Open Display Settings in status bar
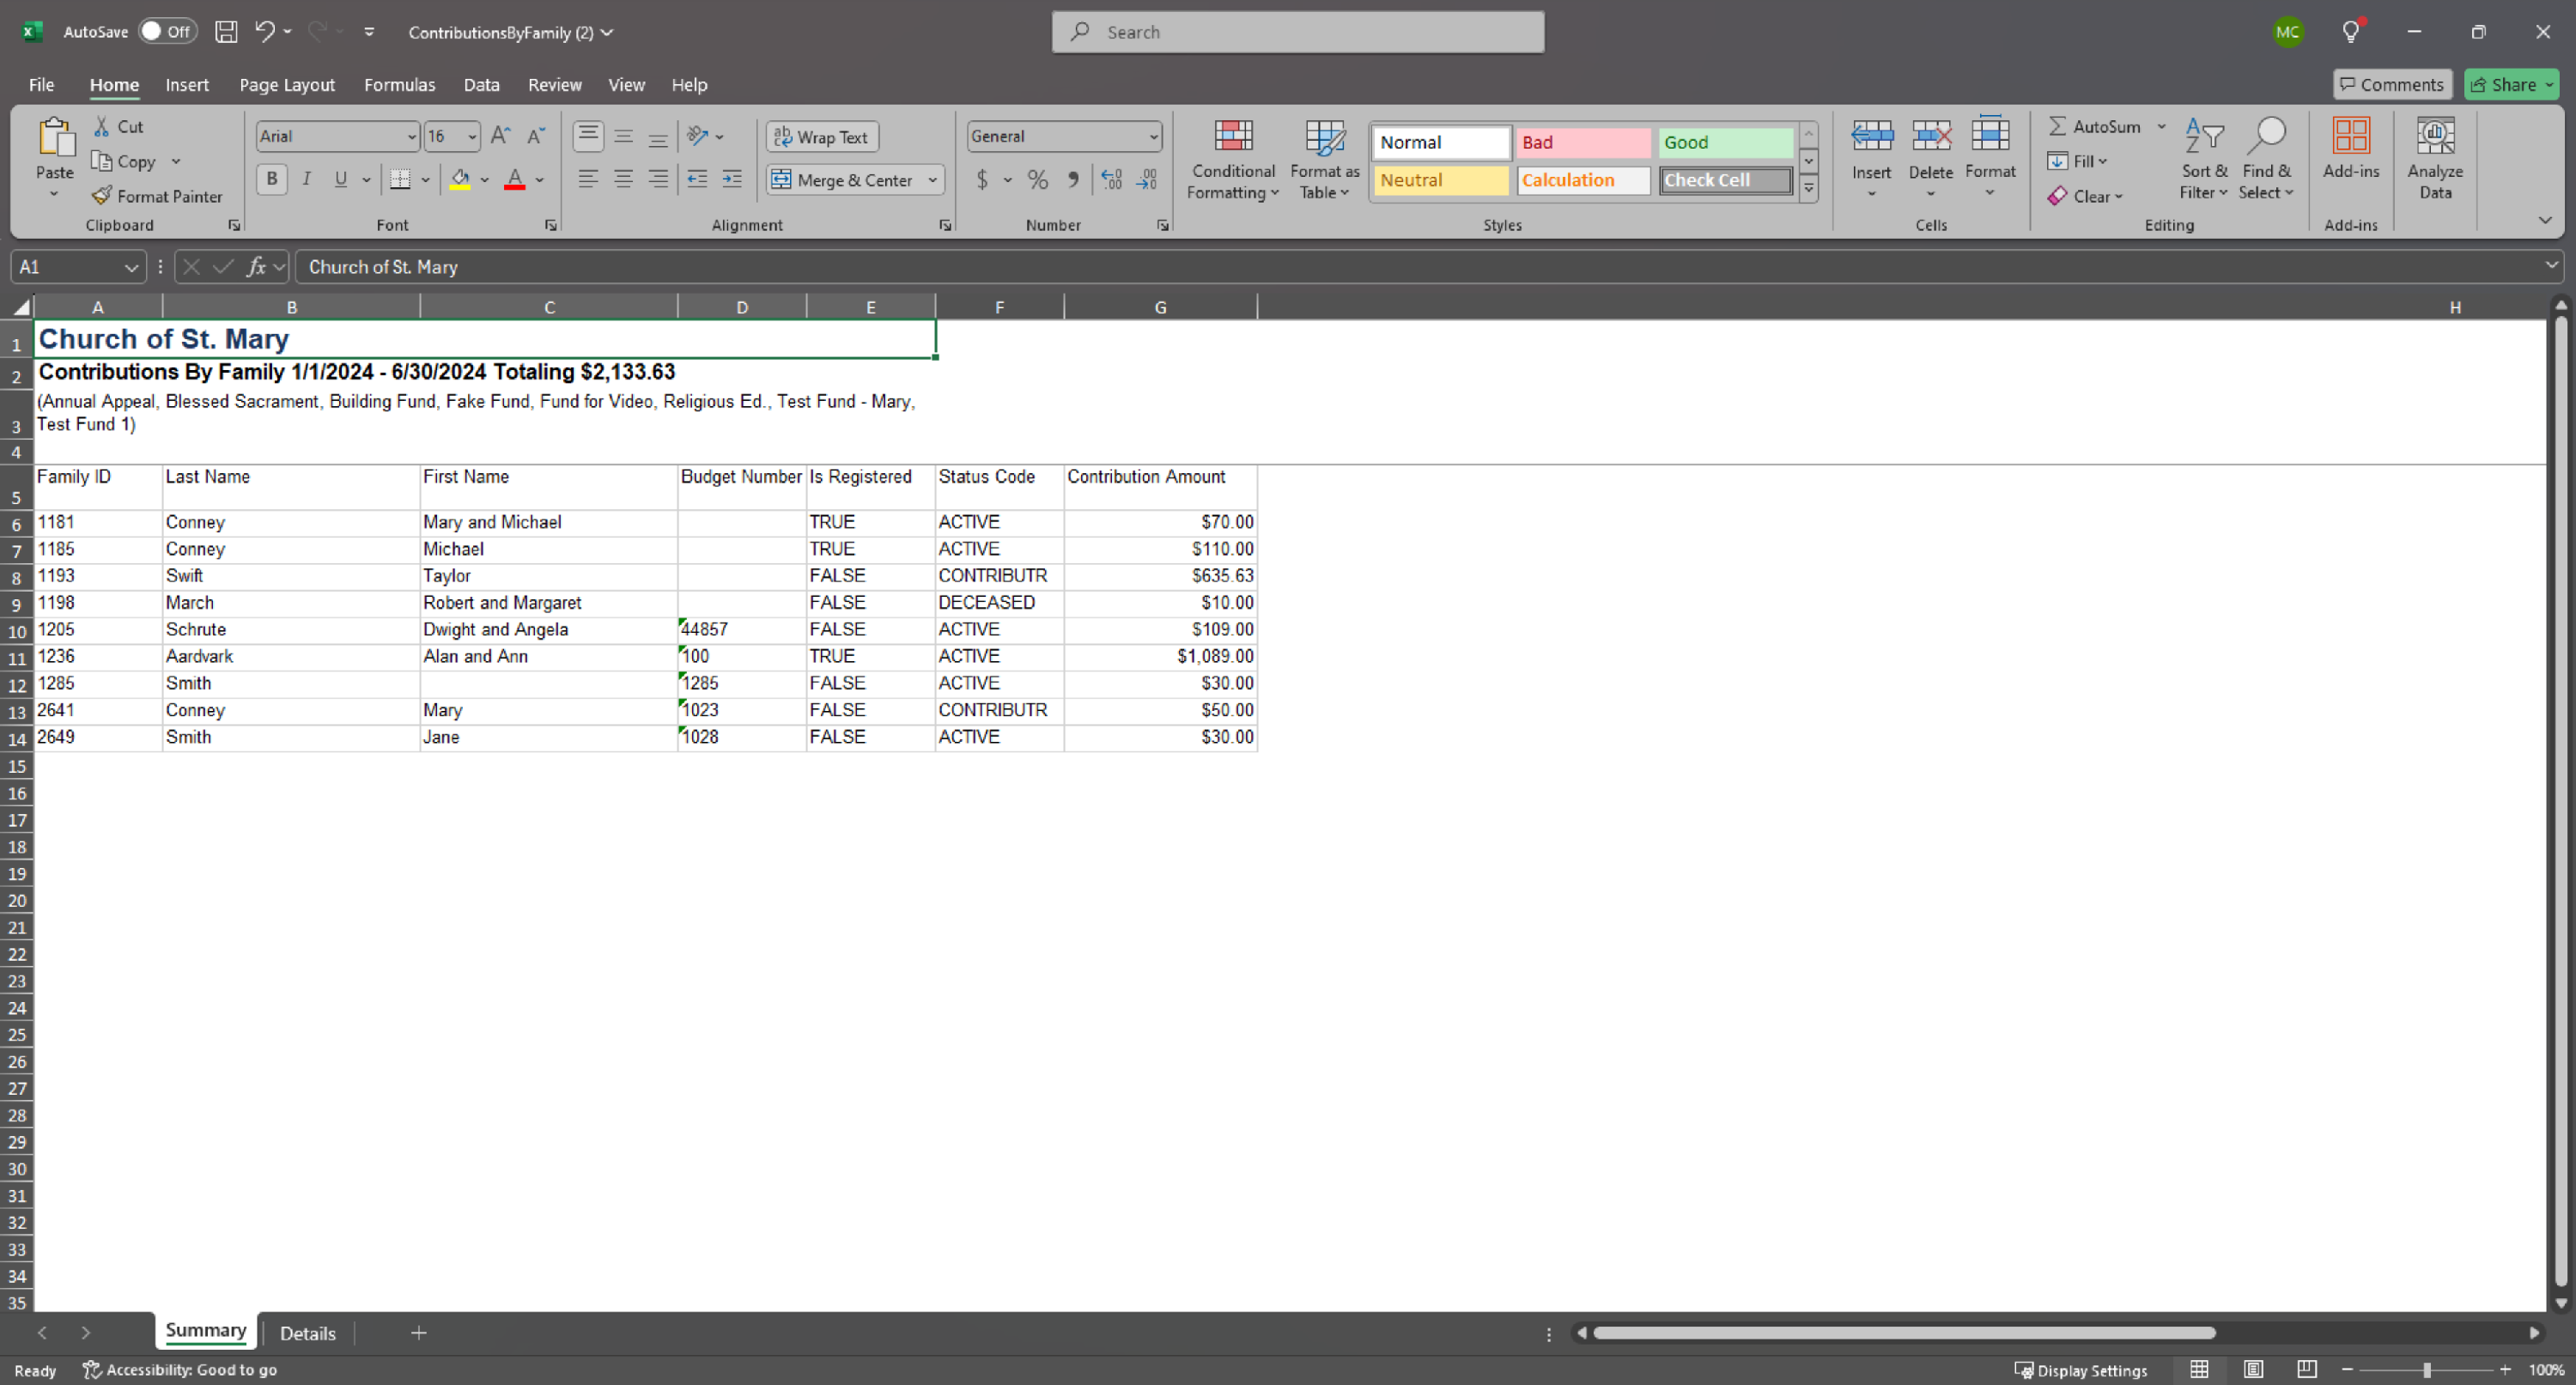 tap(2080, 1370)
